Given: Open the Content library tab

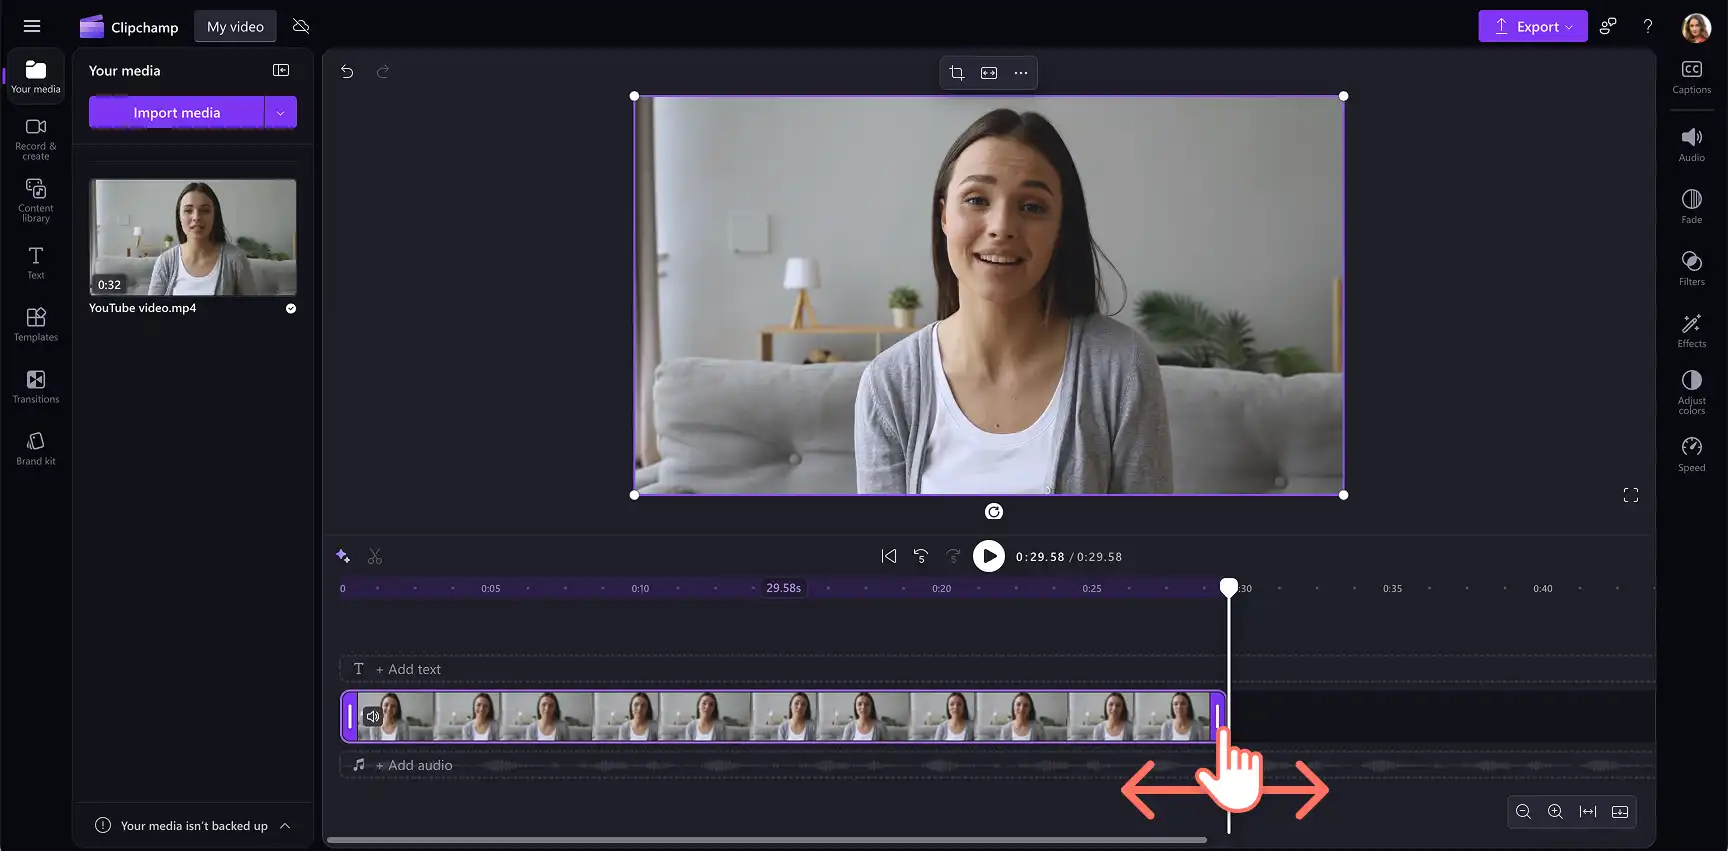Looking at the screenshot, I should (36, 200).
